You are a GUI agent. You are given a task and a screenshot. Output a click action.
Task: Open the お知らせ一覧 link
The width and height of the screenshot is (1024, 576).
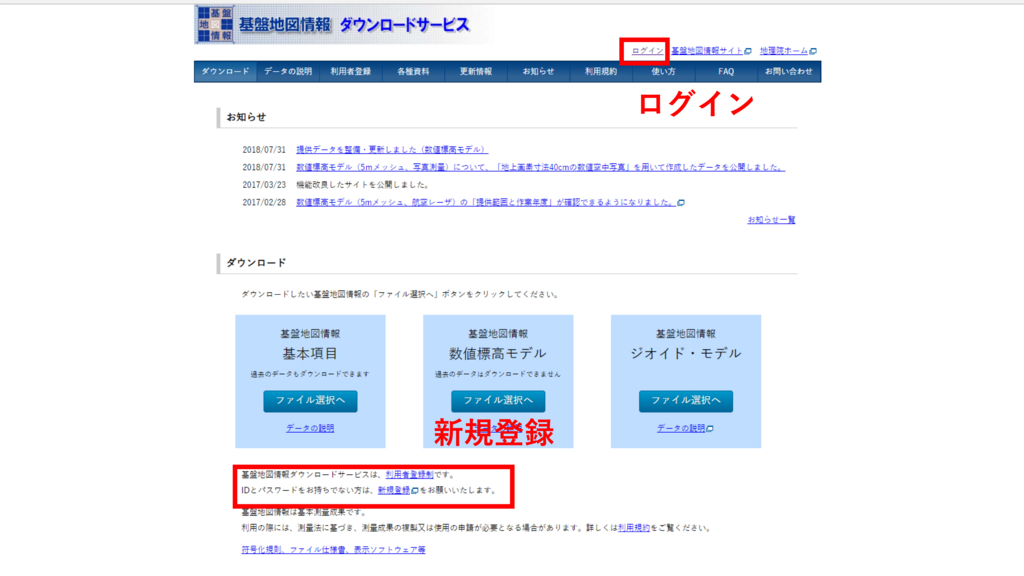click(x=771, y=219)
